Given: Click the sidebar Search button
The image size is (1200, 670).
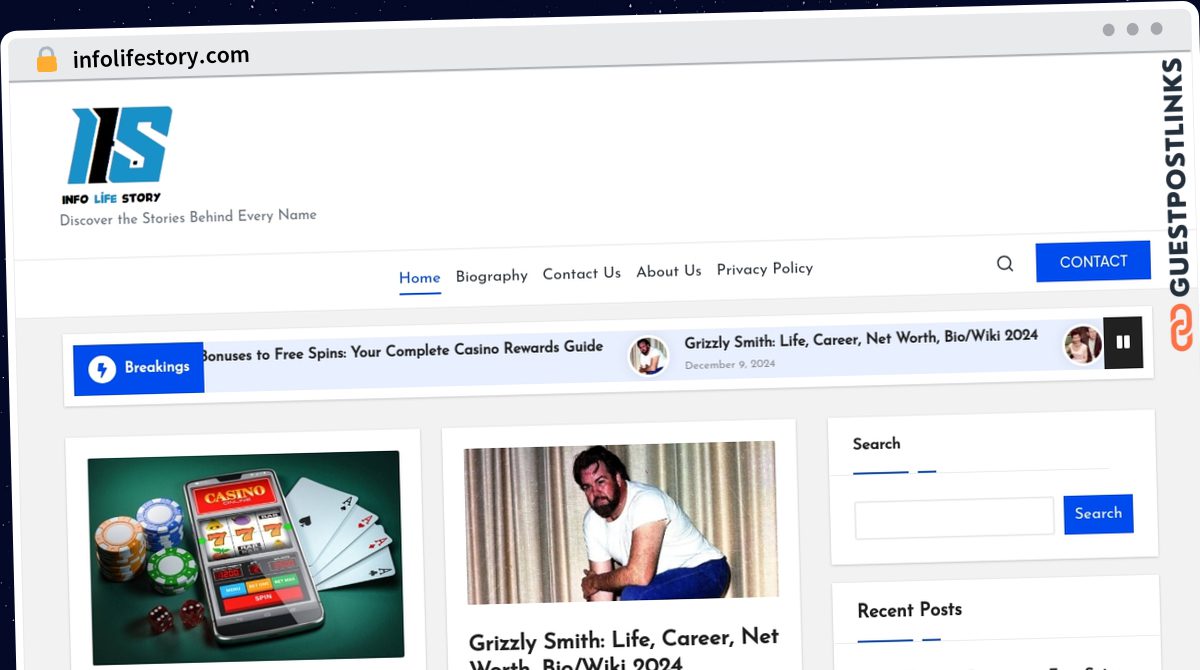Looking at the screenshot, I should point(1098,513).
